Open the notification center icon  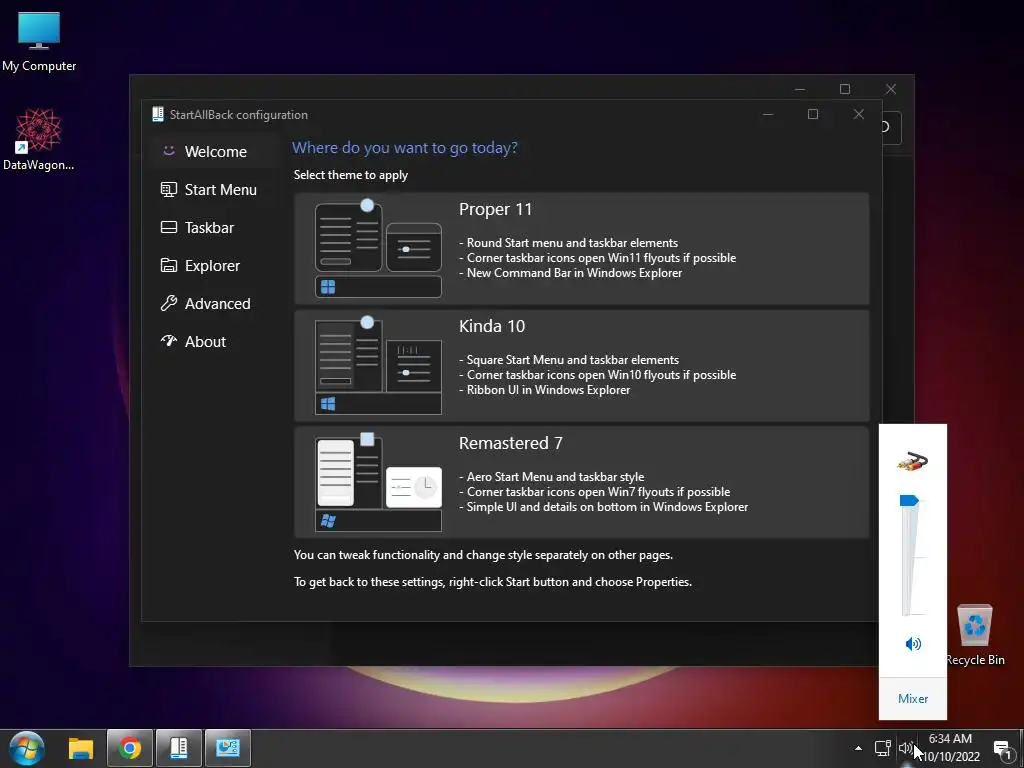click(1002, 749)
